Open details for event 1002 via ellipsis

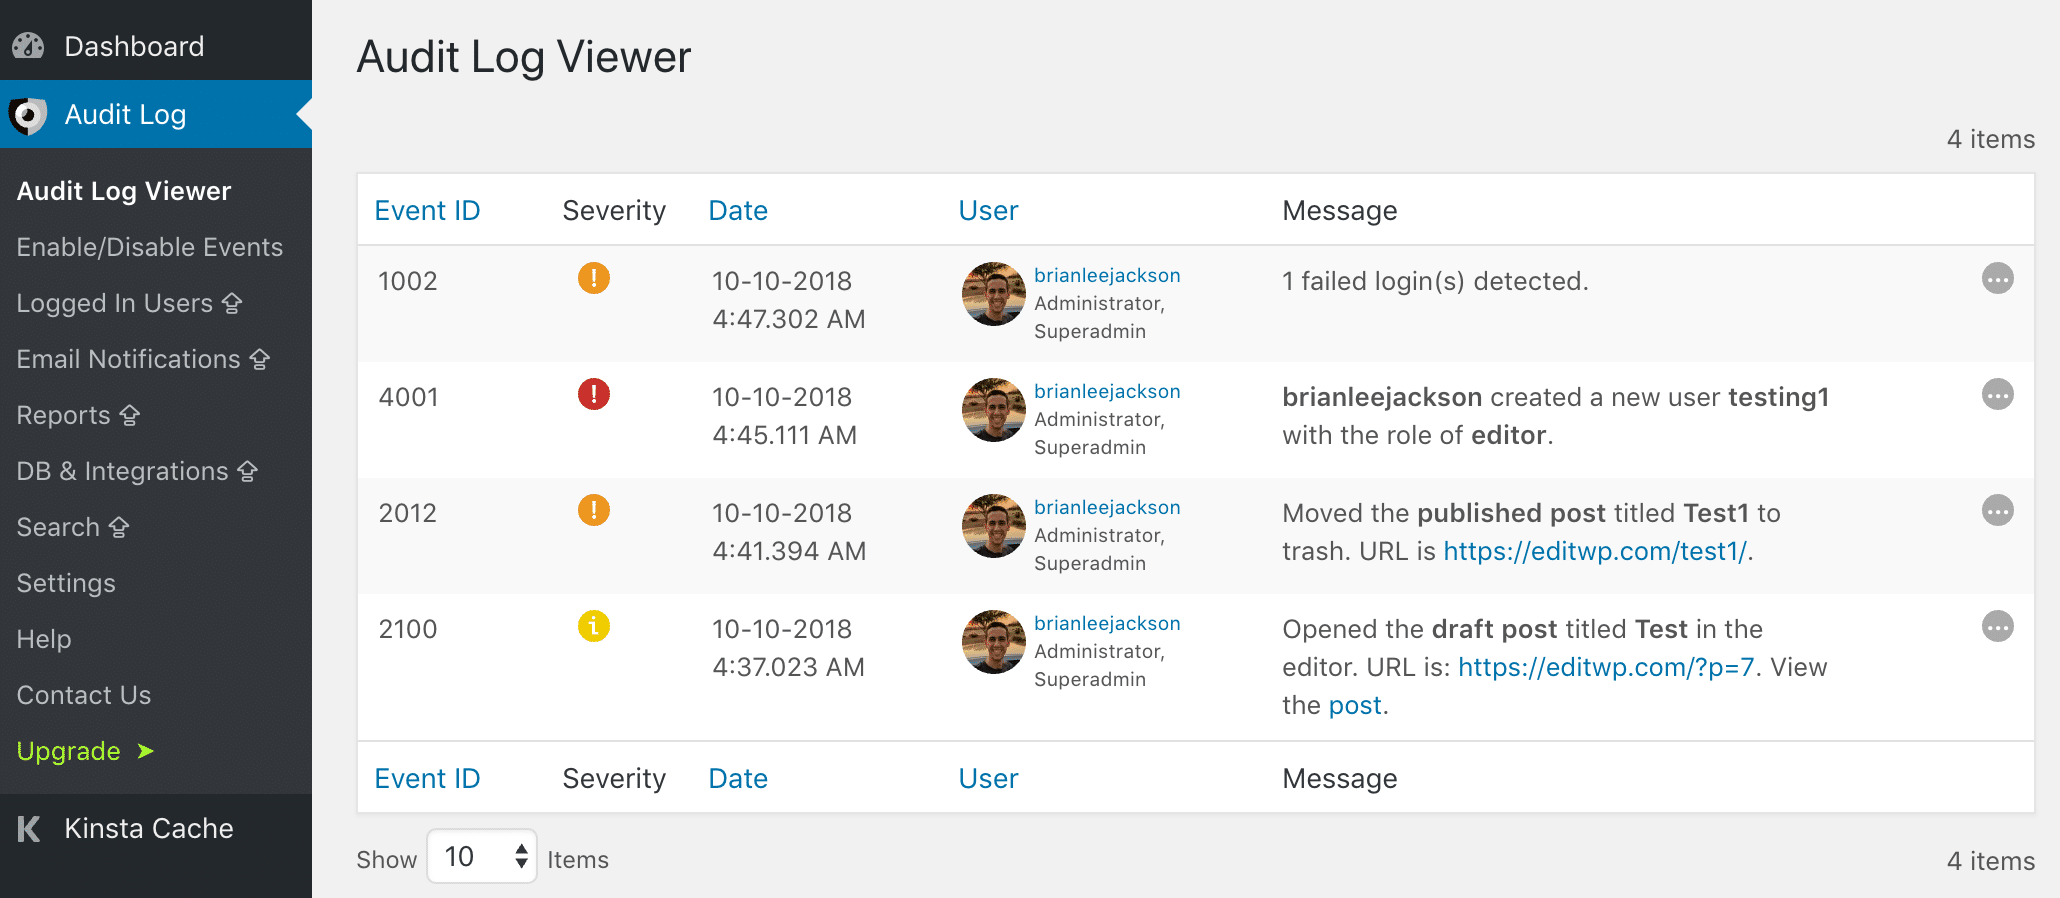[x=1997, y=279]
